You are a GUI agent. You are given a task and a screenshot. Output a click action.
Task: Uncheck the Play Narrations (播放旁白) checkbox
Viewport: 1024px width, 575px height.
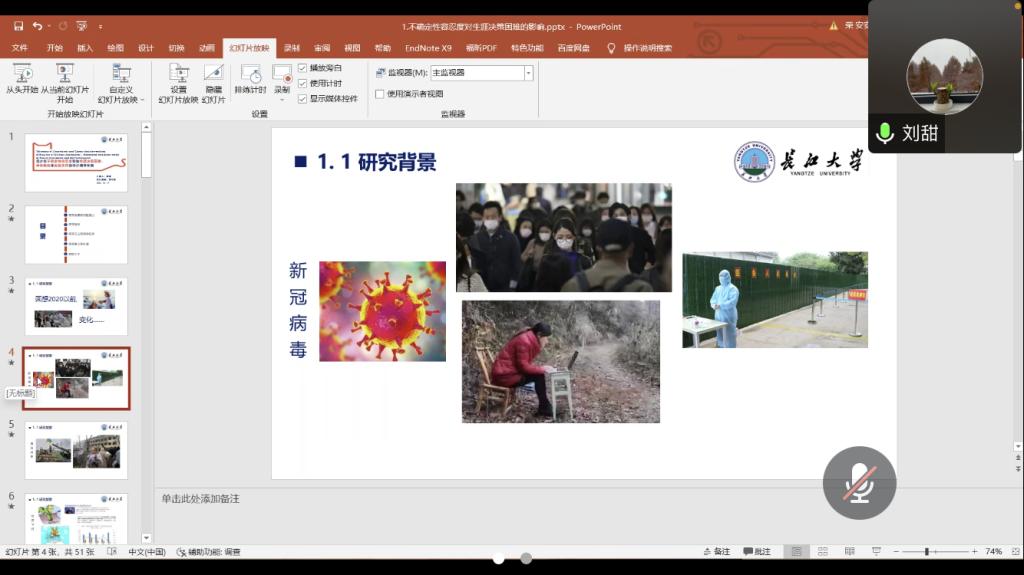(302, 68)
